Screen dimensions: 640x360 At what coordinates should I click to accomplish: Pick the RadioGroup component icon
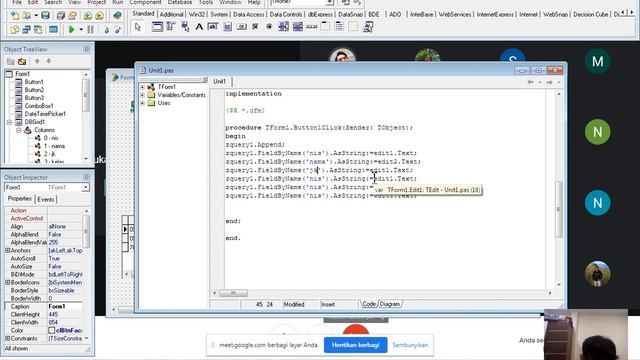[339, 27]
